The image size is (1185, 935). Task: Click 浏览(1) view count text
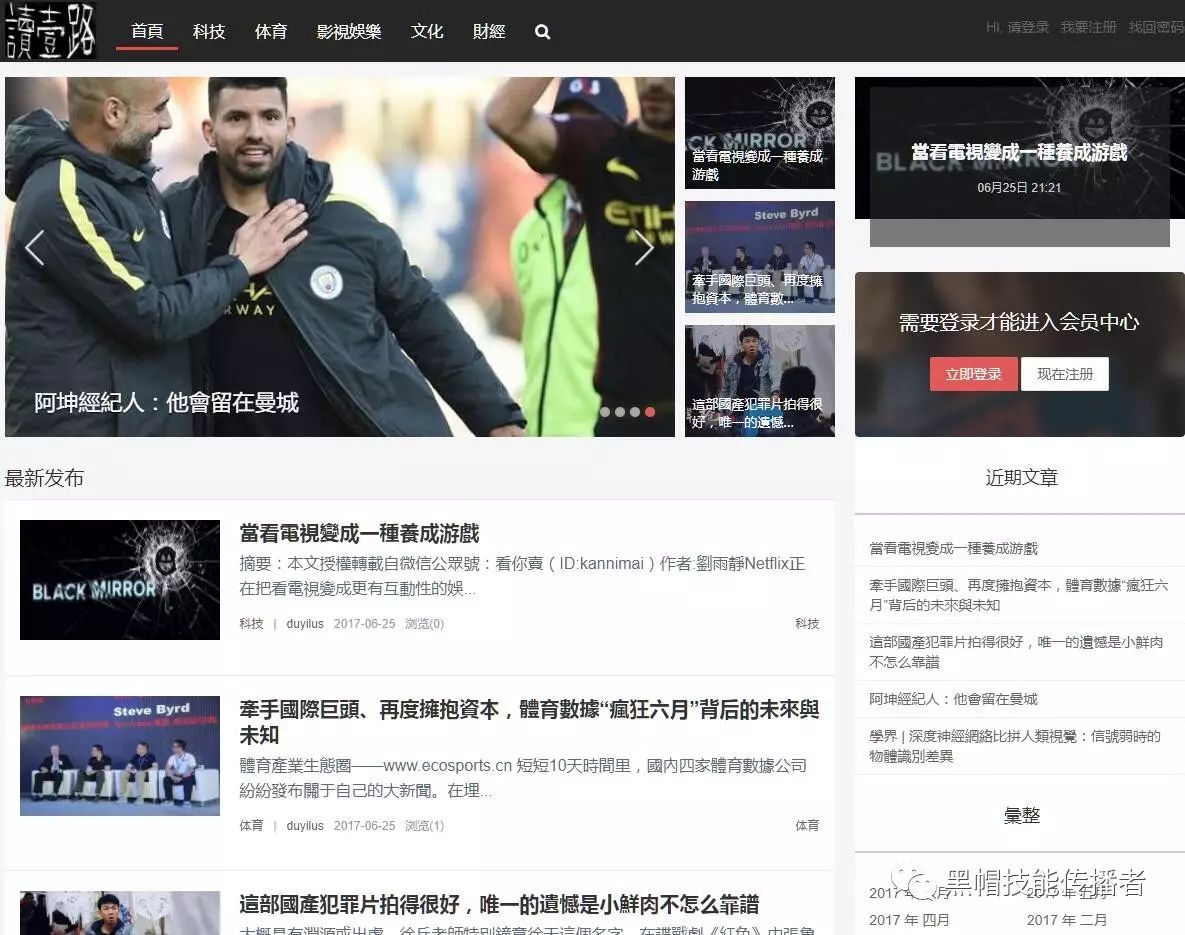coord(424,825)
